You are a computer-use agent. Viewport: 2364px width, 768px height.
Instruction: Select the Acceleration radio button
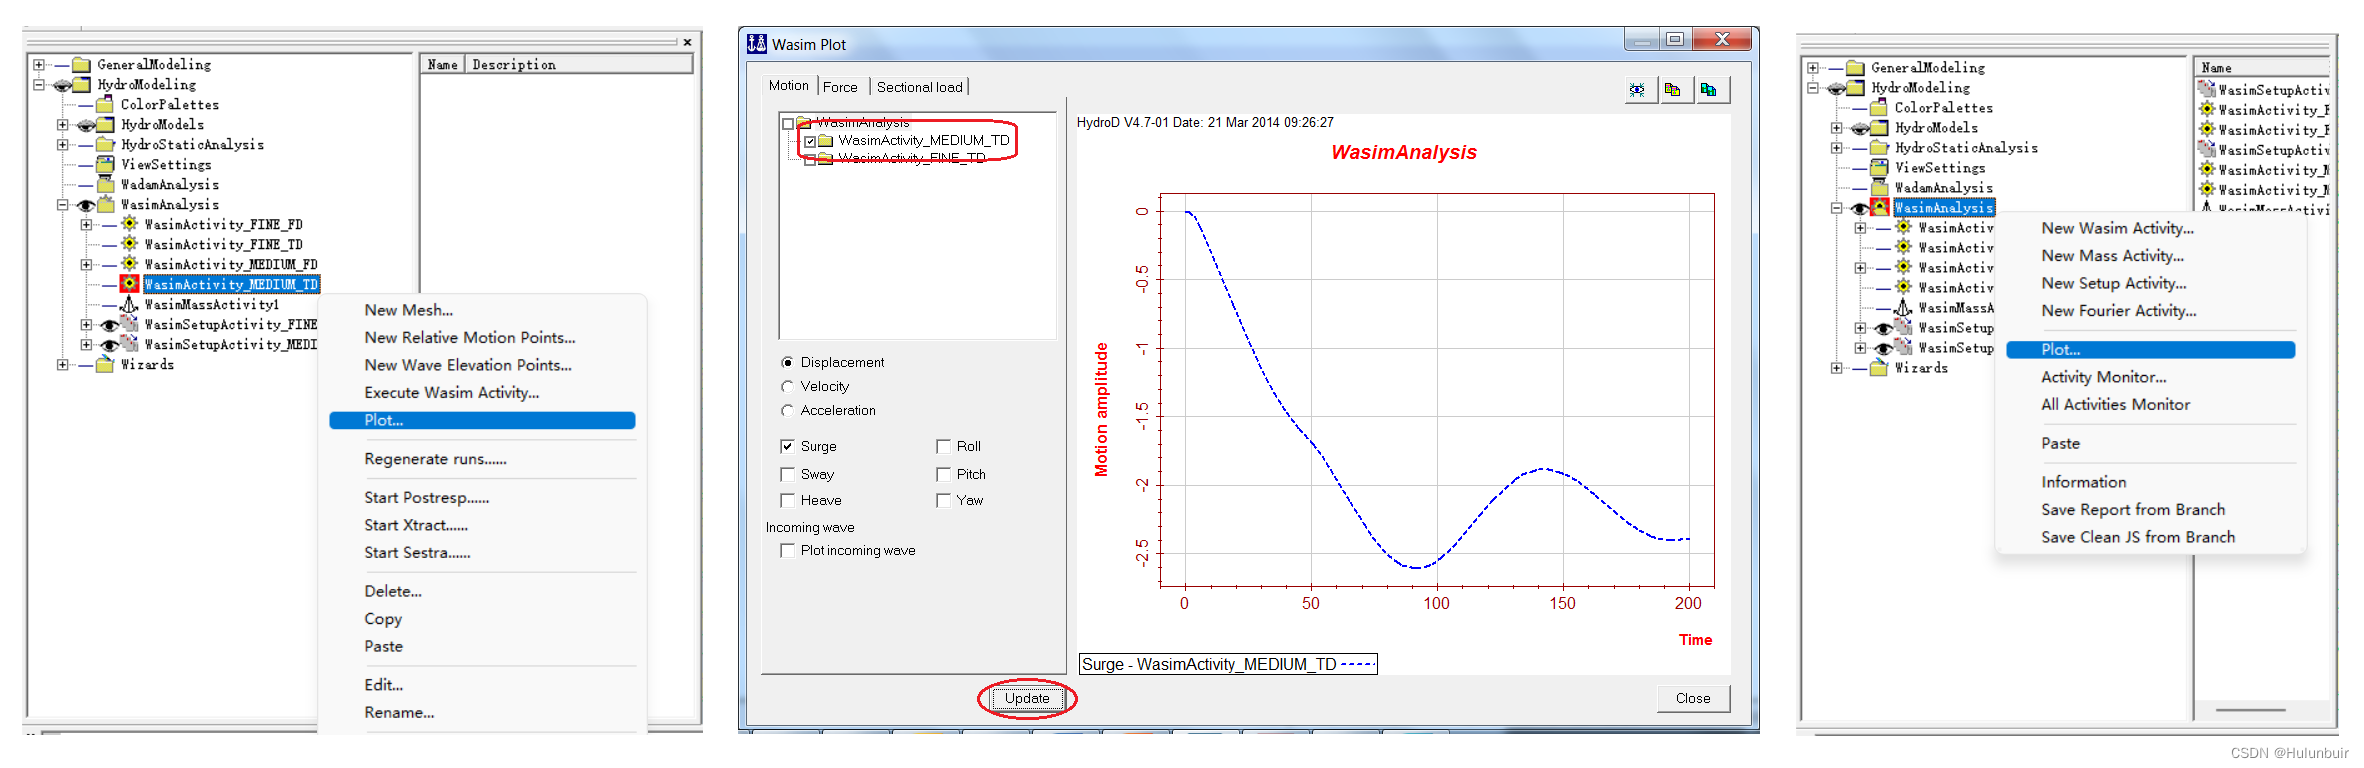click(787, 410)
